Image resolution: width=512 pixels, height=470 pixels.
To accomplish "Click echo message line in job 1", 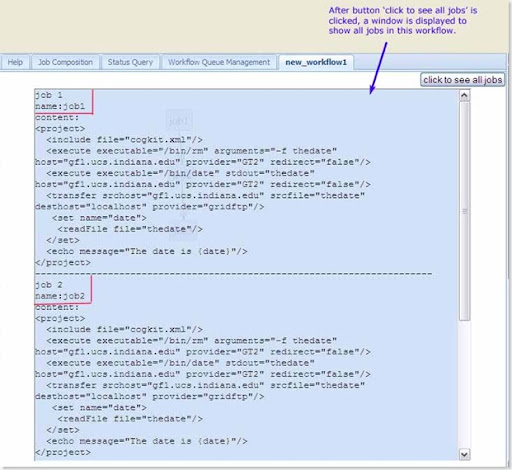I will tap(147, 252).
